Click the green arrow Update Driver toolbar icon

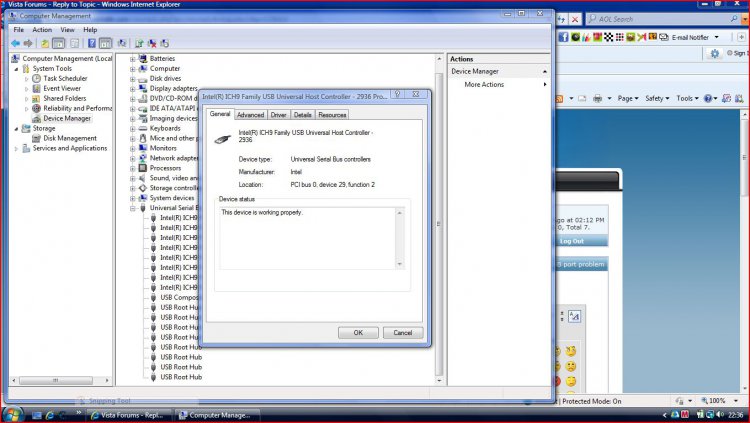coord(139,44)
